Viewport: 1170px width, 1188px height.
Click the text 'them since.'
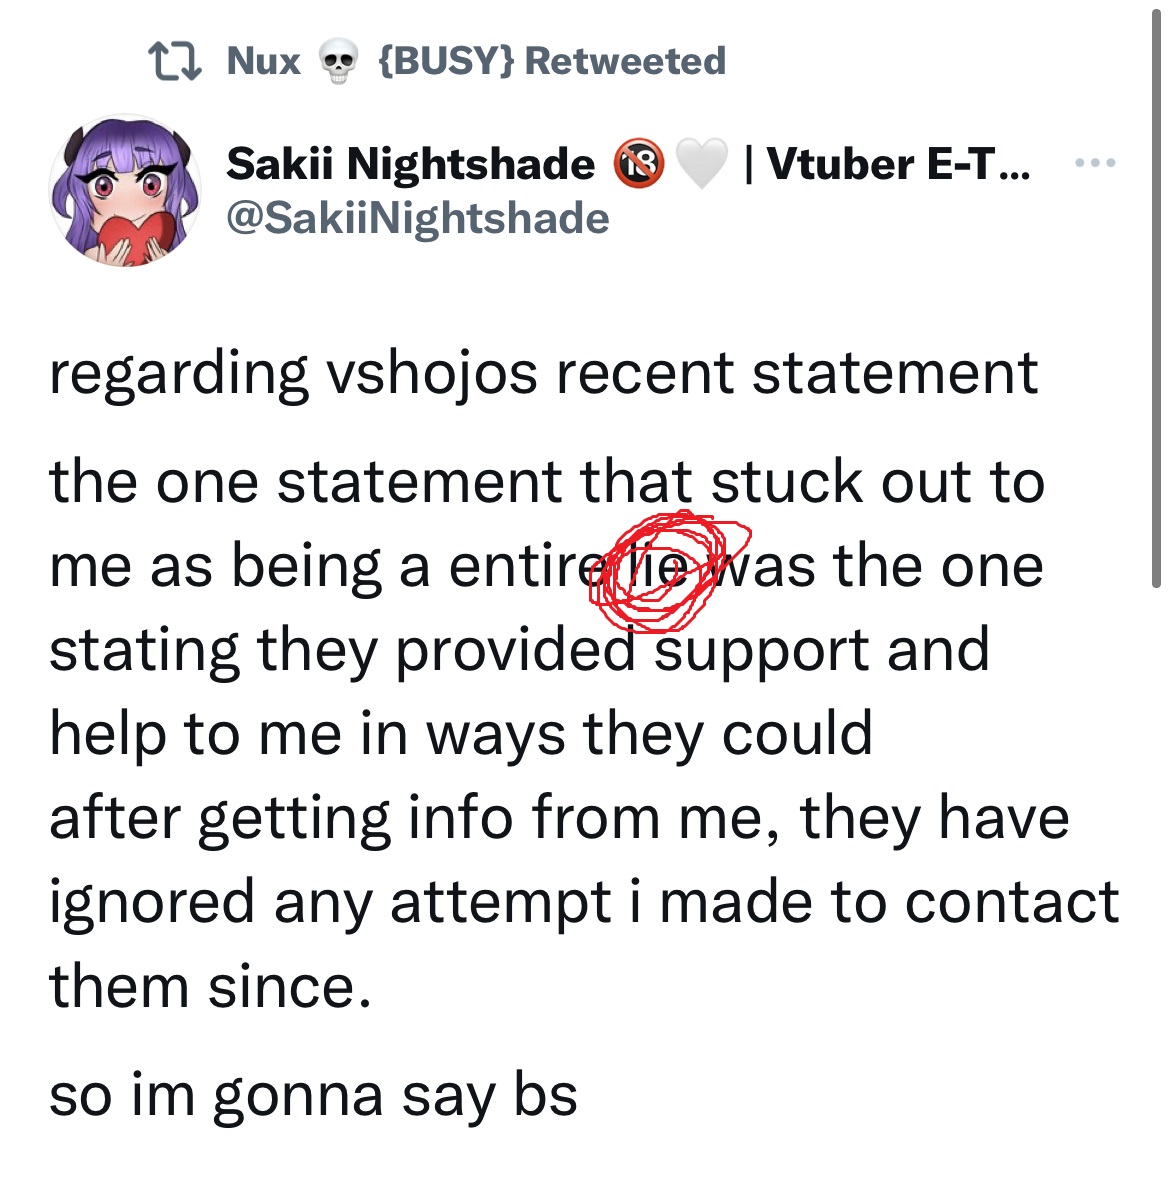(x=210, y=986)
